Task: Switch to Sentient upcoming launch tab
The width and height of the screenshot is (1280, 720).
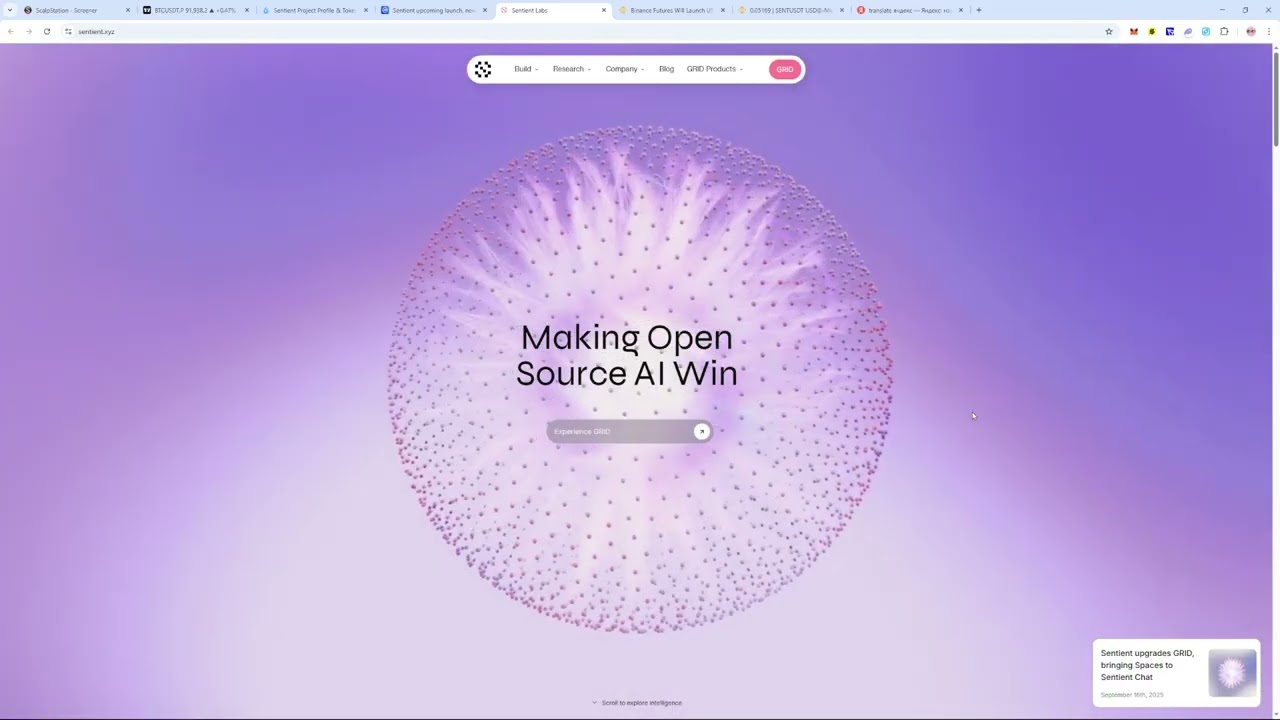Action: coord(433,10)
